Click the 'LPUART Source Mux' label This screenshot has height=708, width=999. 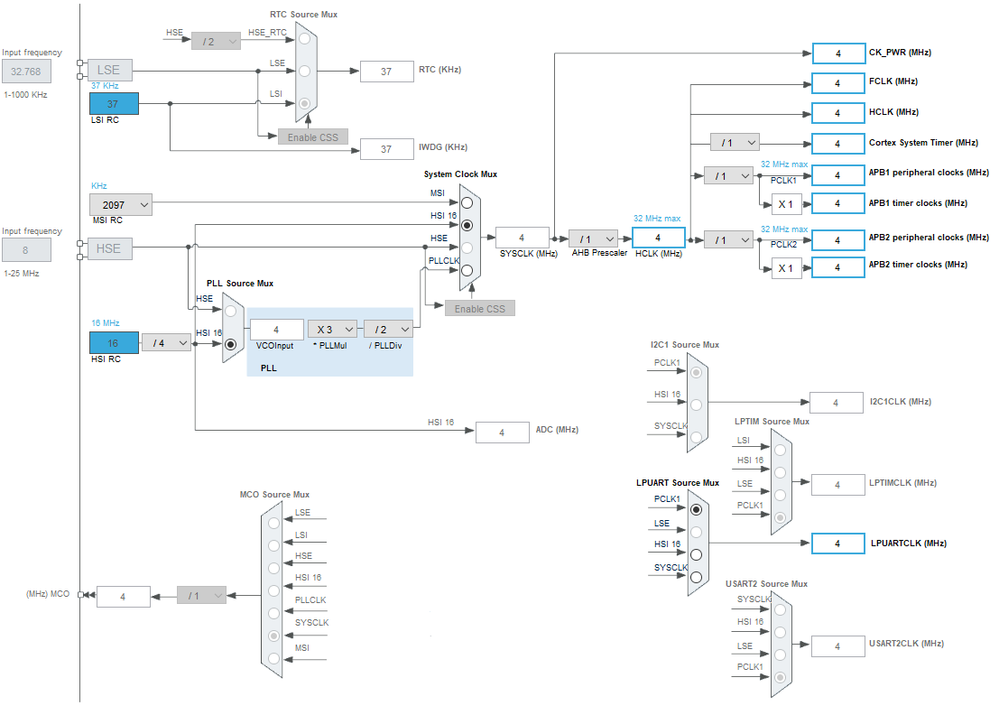[677, 482]
